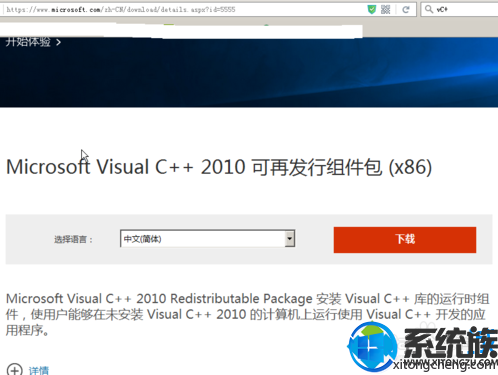Click the green security shield icon
This screenshot has height=375, width=498.
coord(372,9)
